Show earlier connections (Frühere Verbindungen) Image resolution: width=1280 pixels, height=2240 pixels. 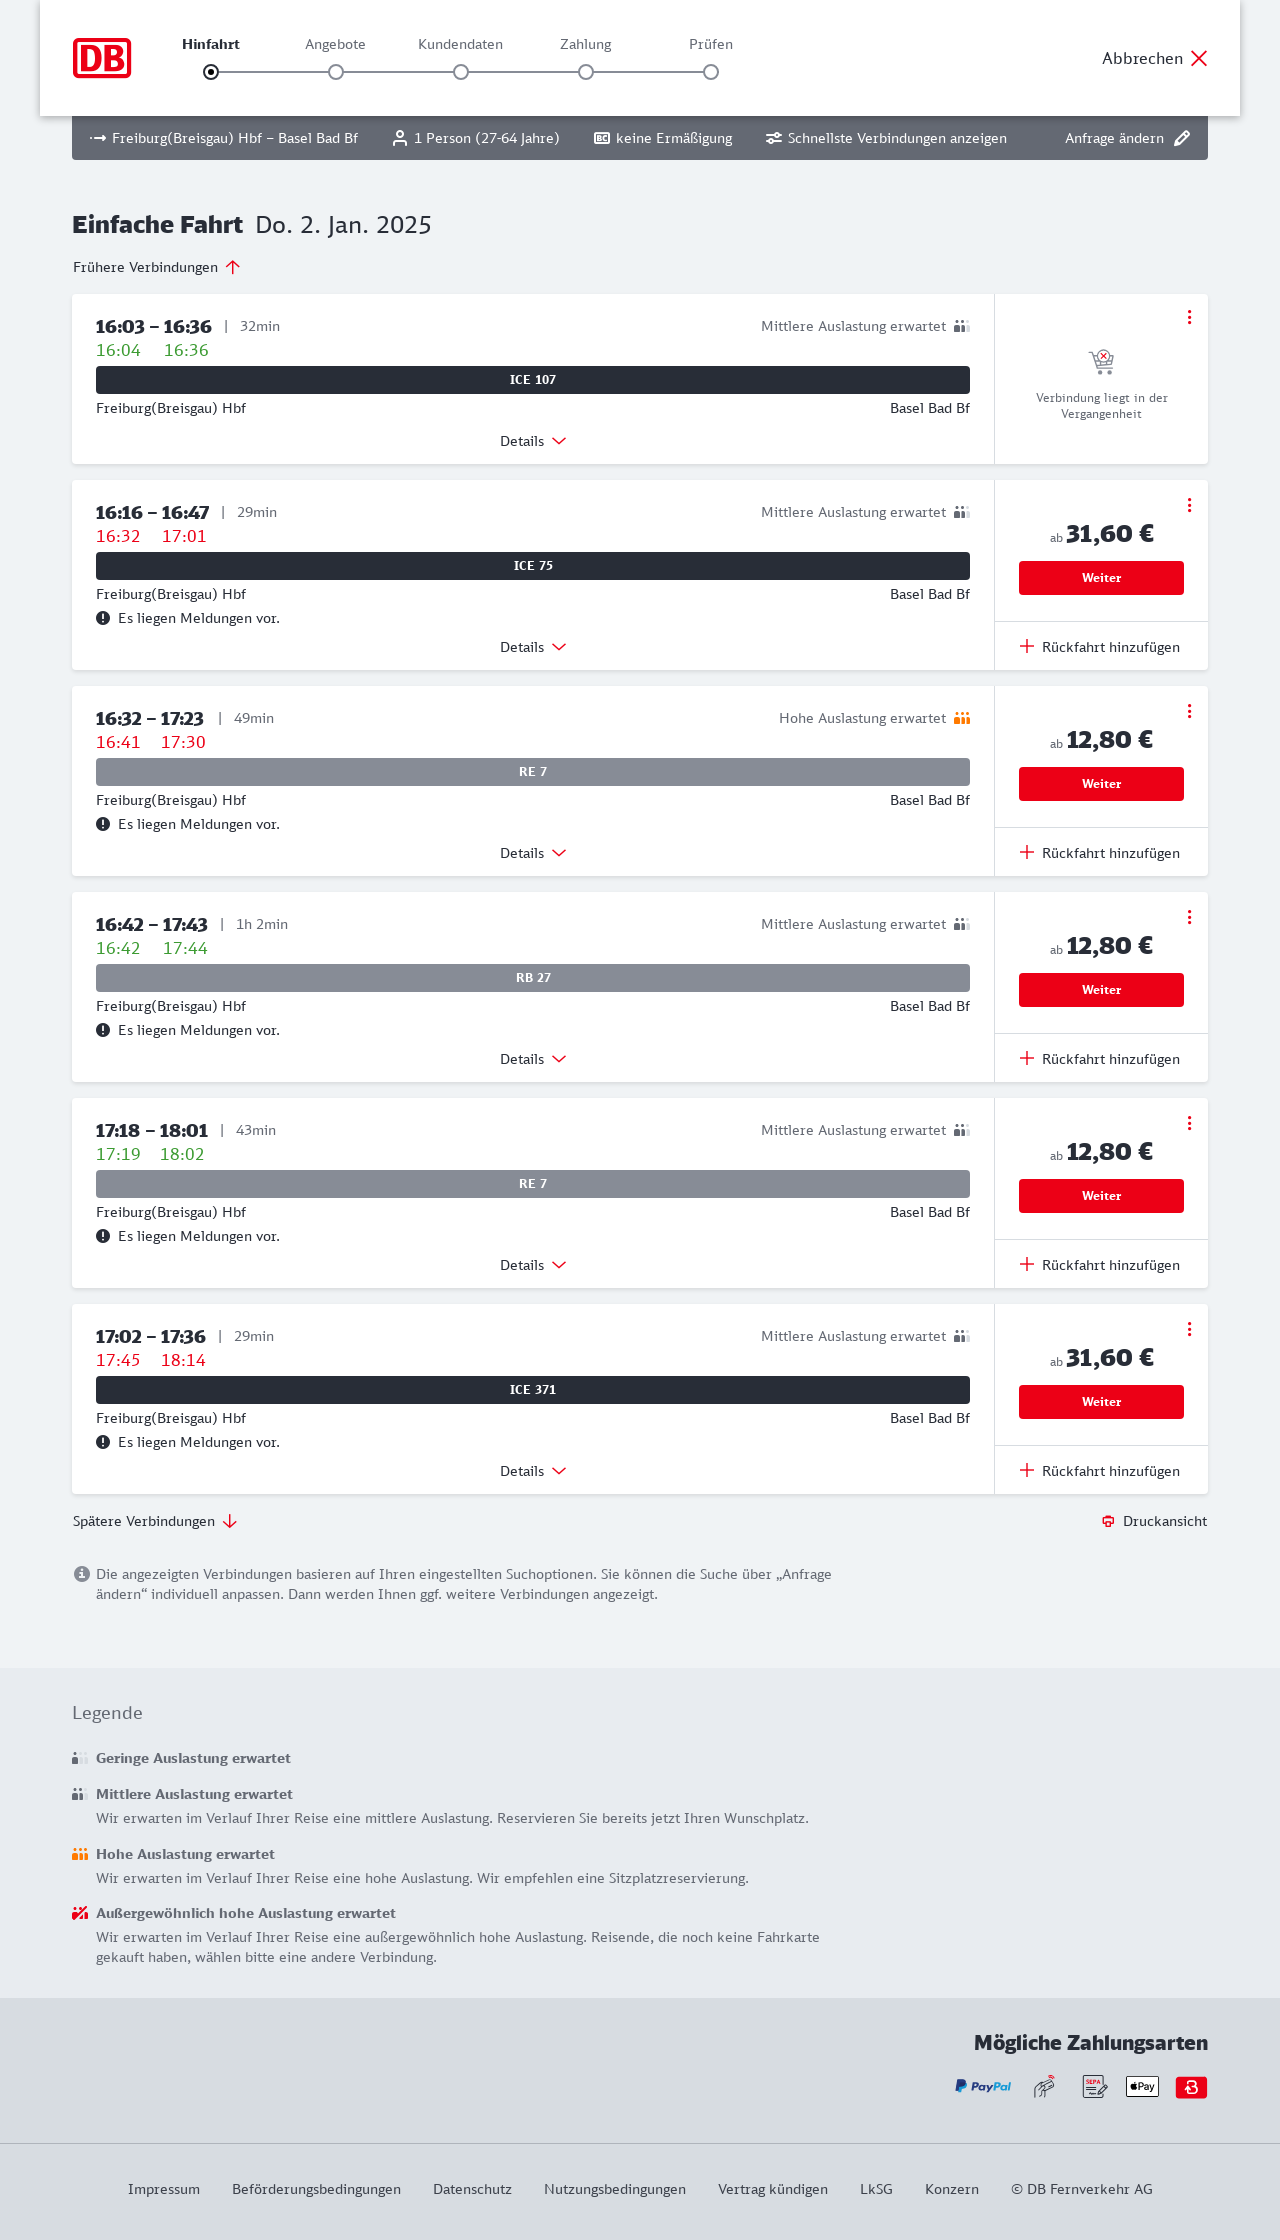click(x=157, y=267)
